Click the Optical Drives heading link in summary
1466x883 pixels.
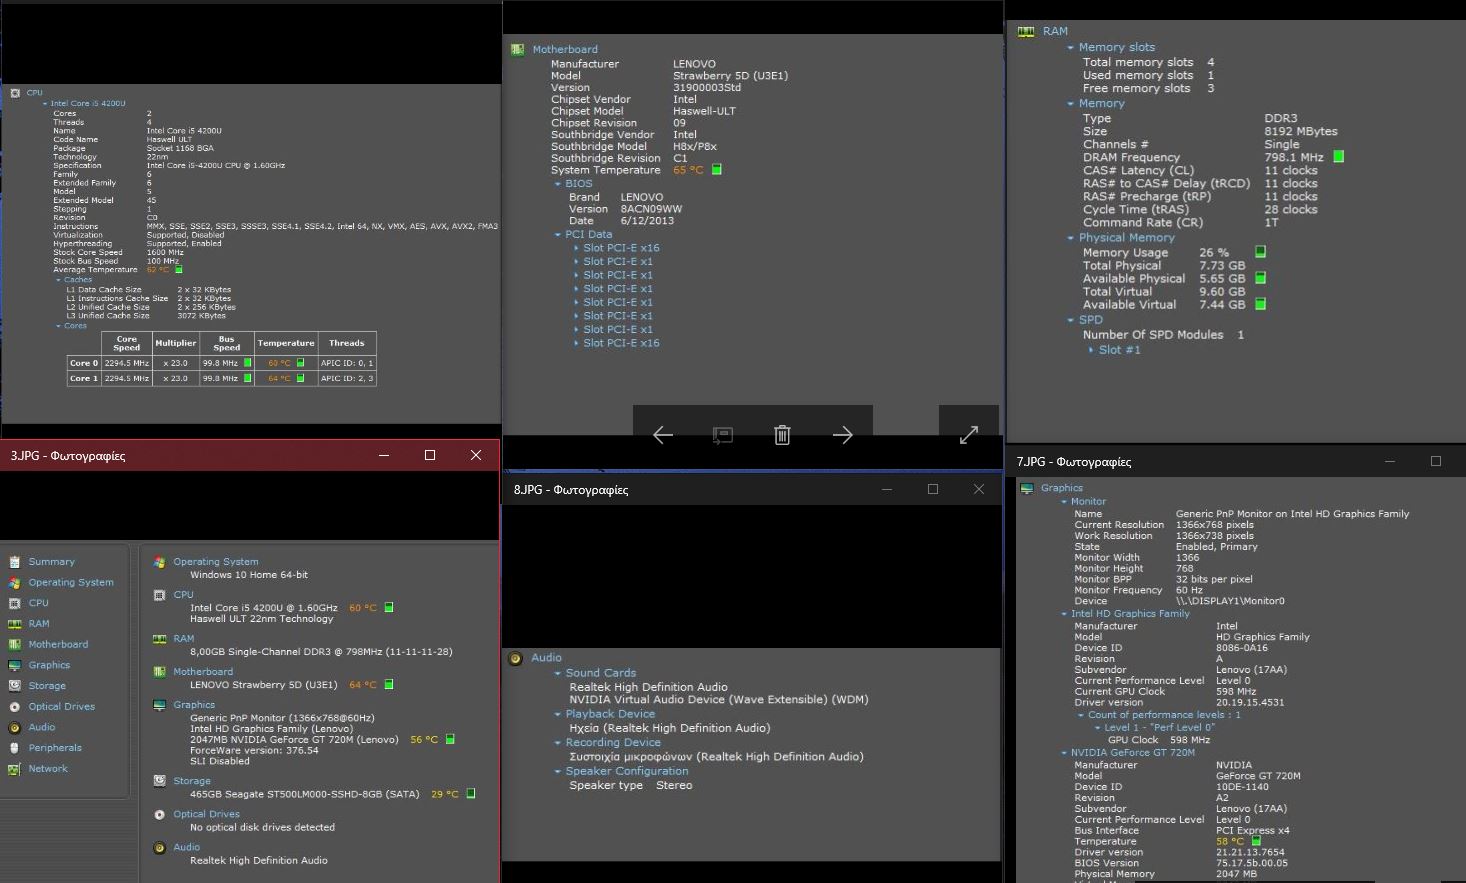click(206, 814)
